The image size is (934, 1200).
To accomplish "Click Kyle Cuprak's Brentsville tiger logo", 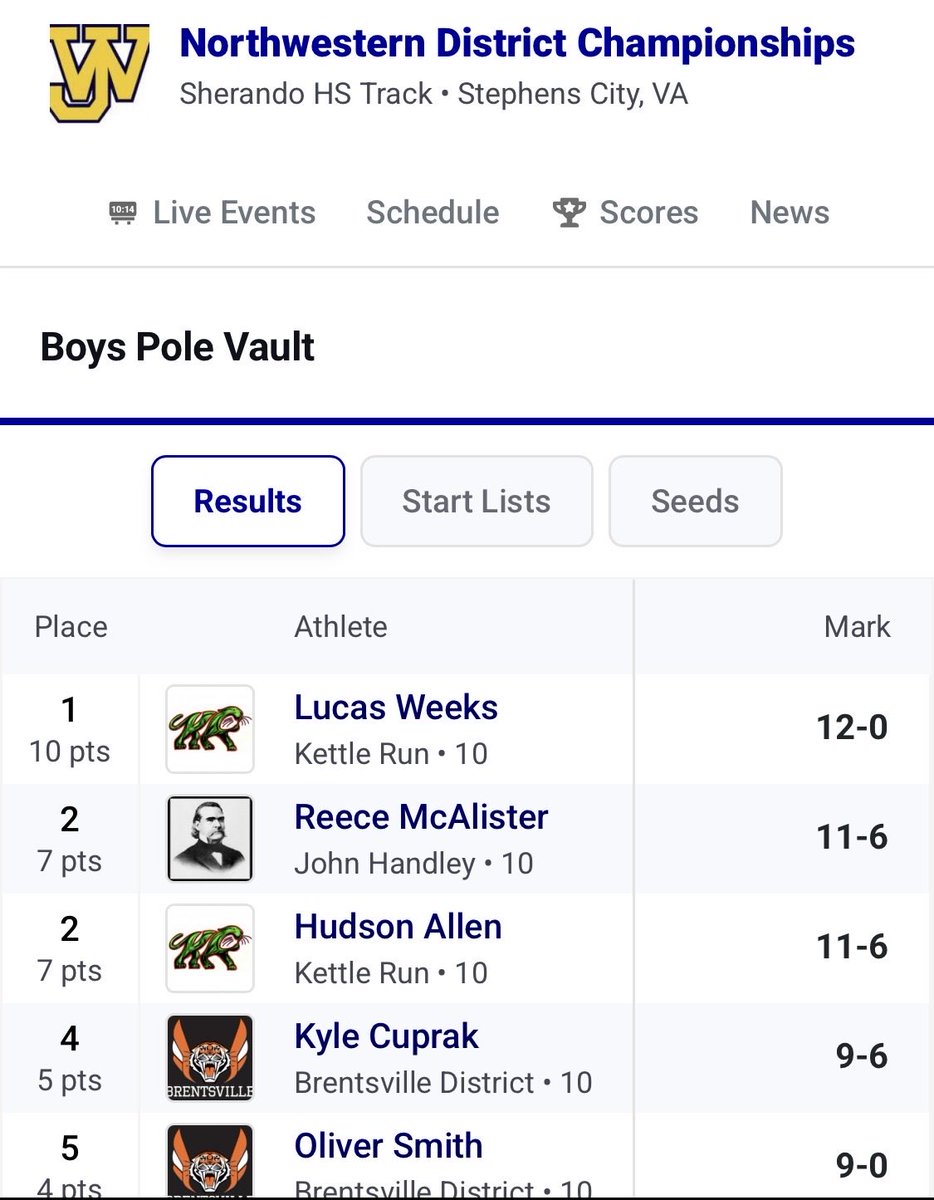I will [x=210, y=1058].
